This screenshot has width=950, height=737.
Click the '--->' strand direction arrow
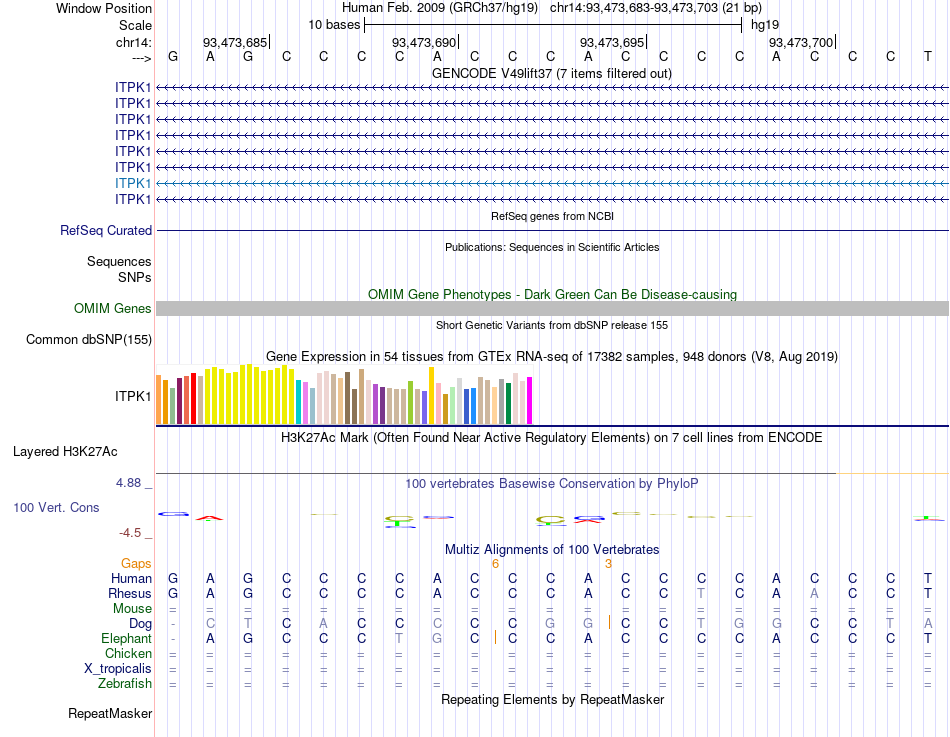[142, 58]
